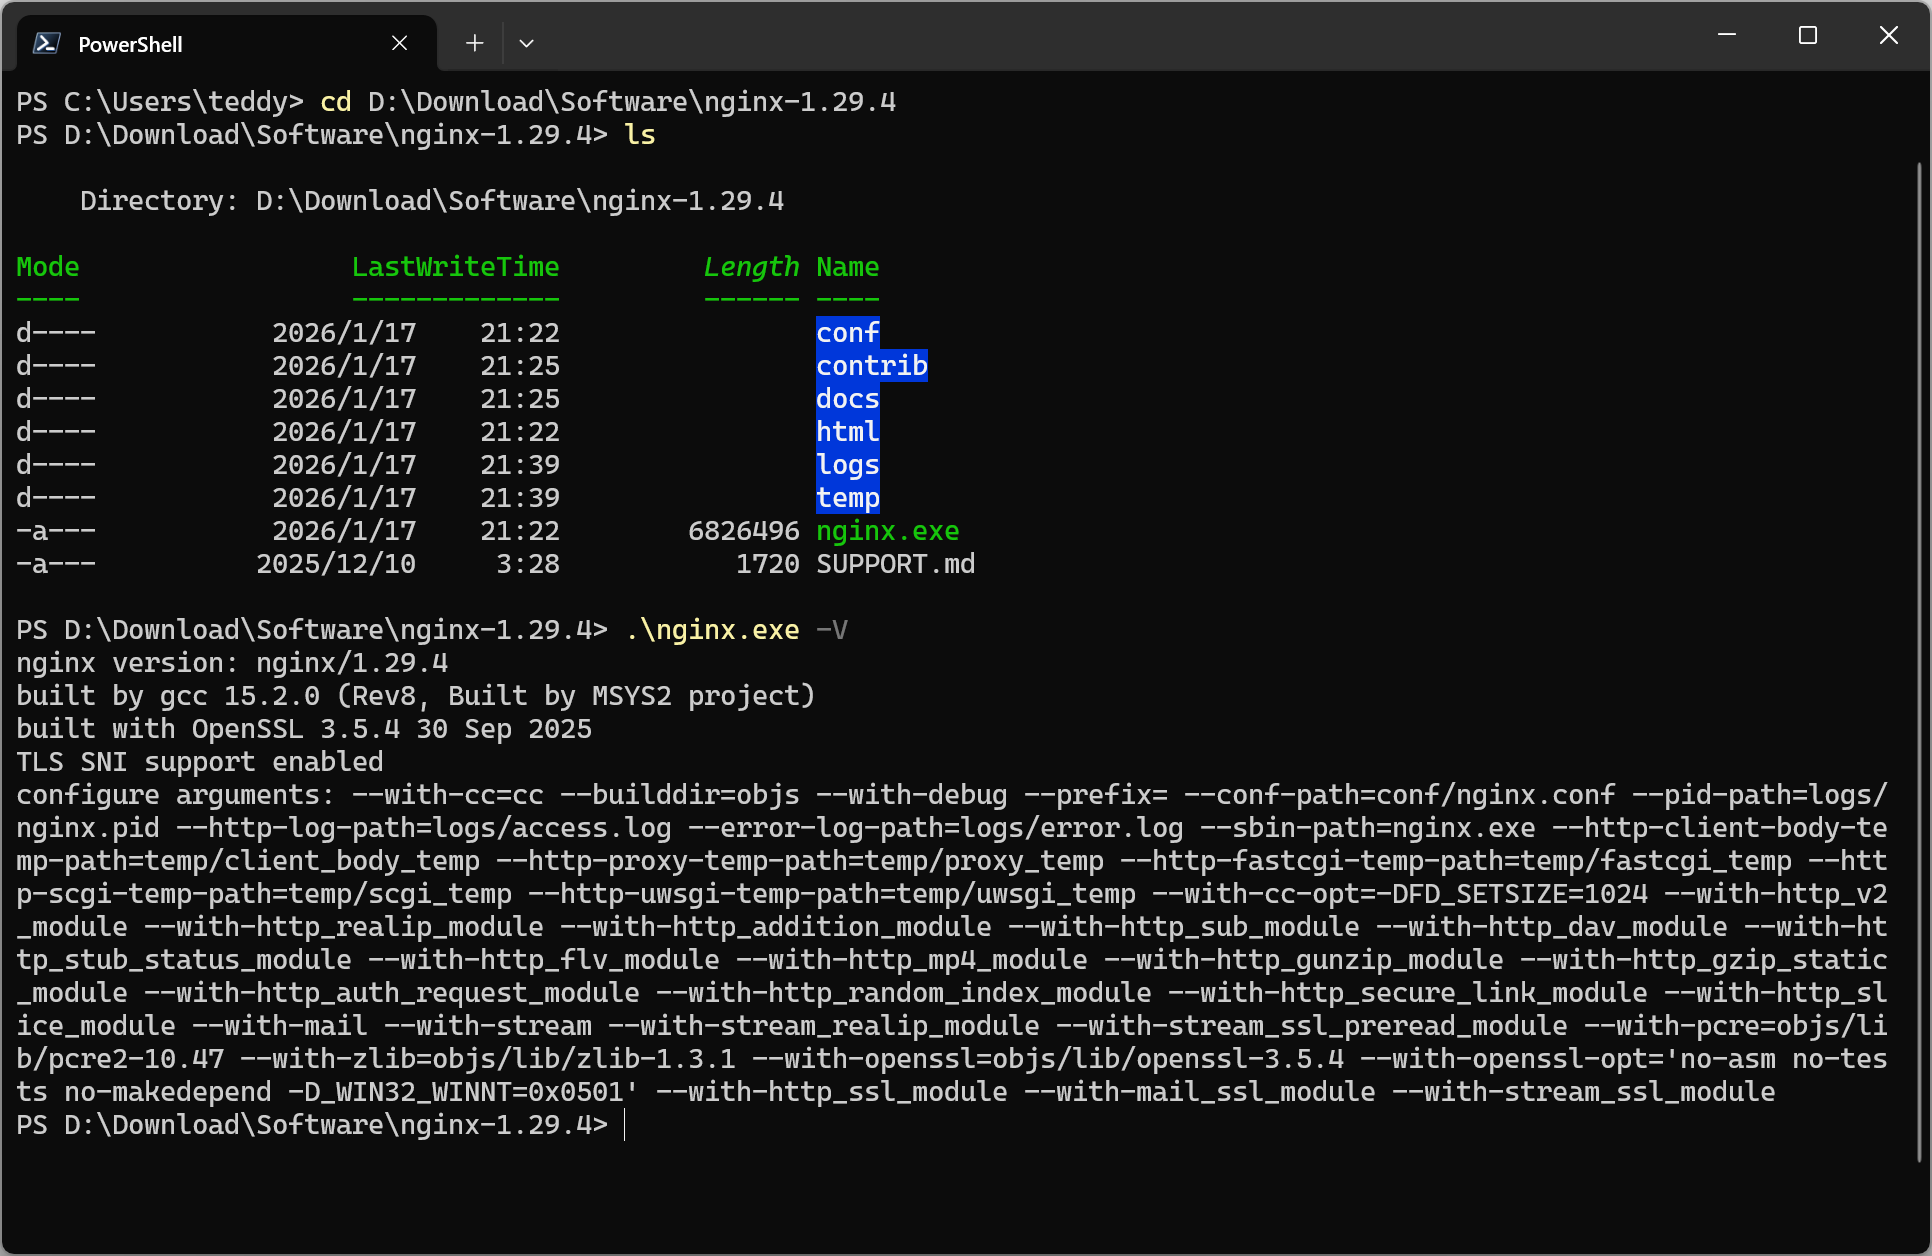The image size is (1932, 1256).
Task: Click the 'Name' column header
Action: tap(848, 267)
